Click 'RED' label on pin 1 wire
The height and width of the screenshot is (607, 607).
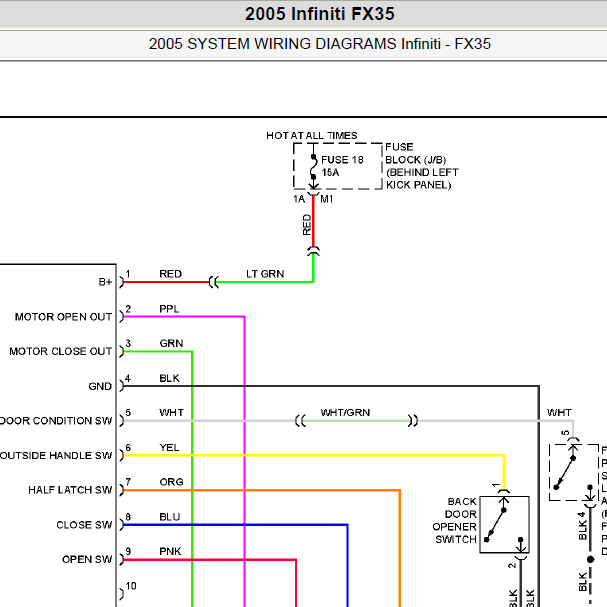[x=170, y=274]
